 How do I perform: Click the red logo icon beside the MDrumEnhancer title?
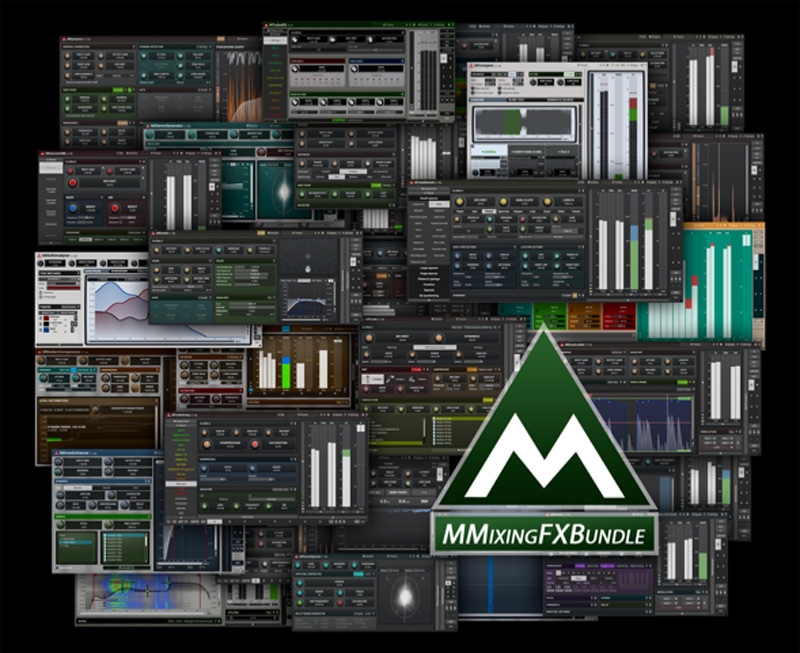[x=56, y=453]
